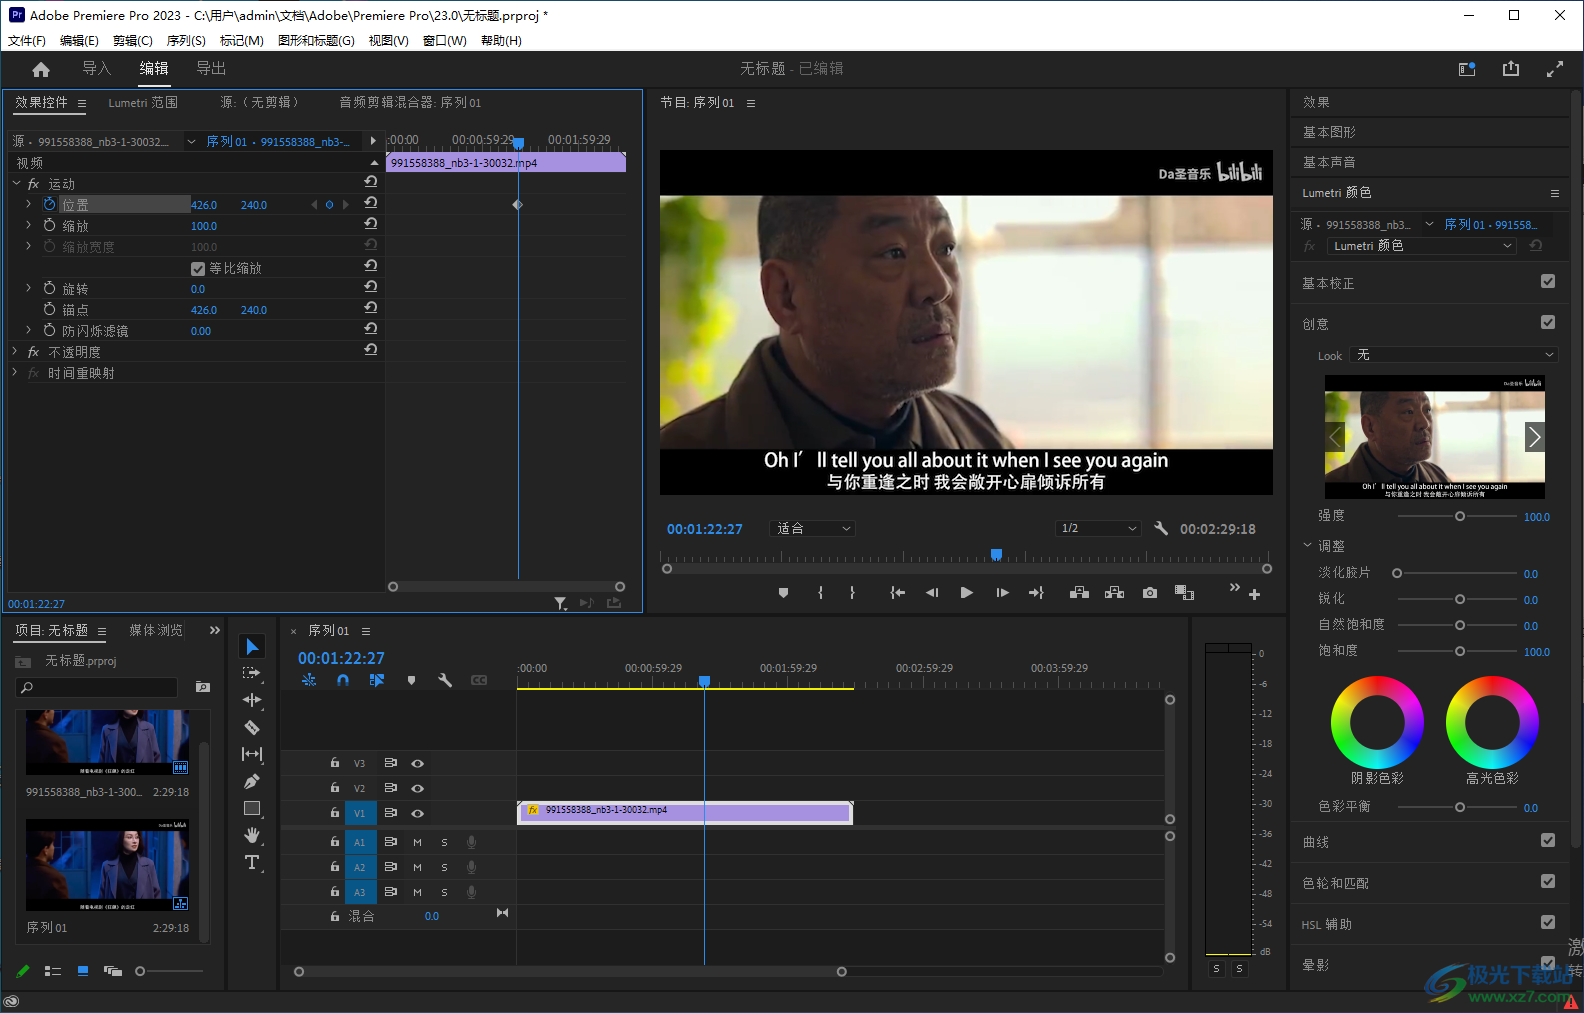Toggle V1 track output eye
Image resolution: width=1584 pixels, height=1013 pixels.
click(418, 813)
